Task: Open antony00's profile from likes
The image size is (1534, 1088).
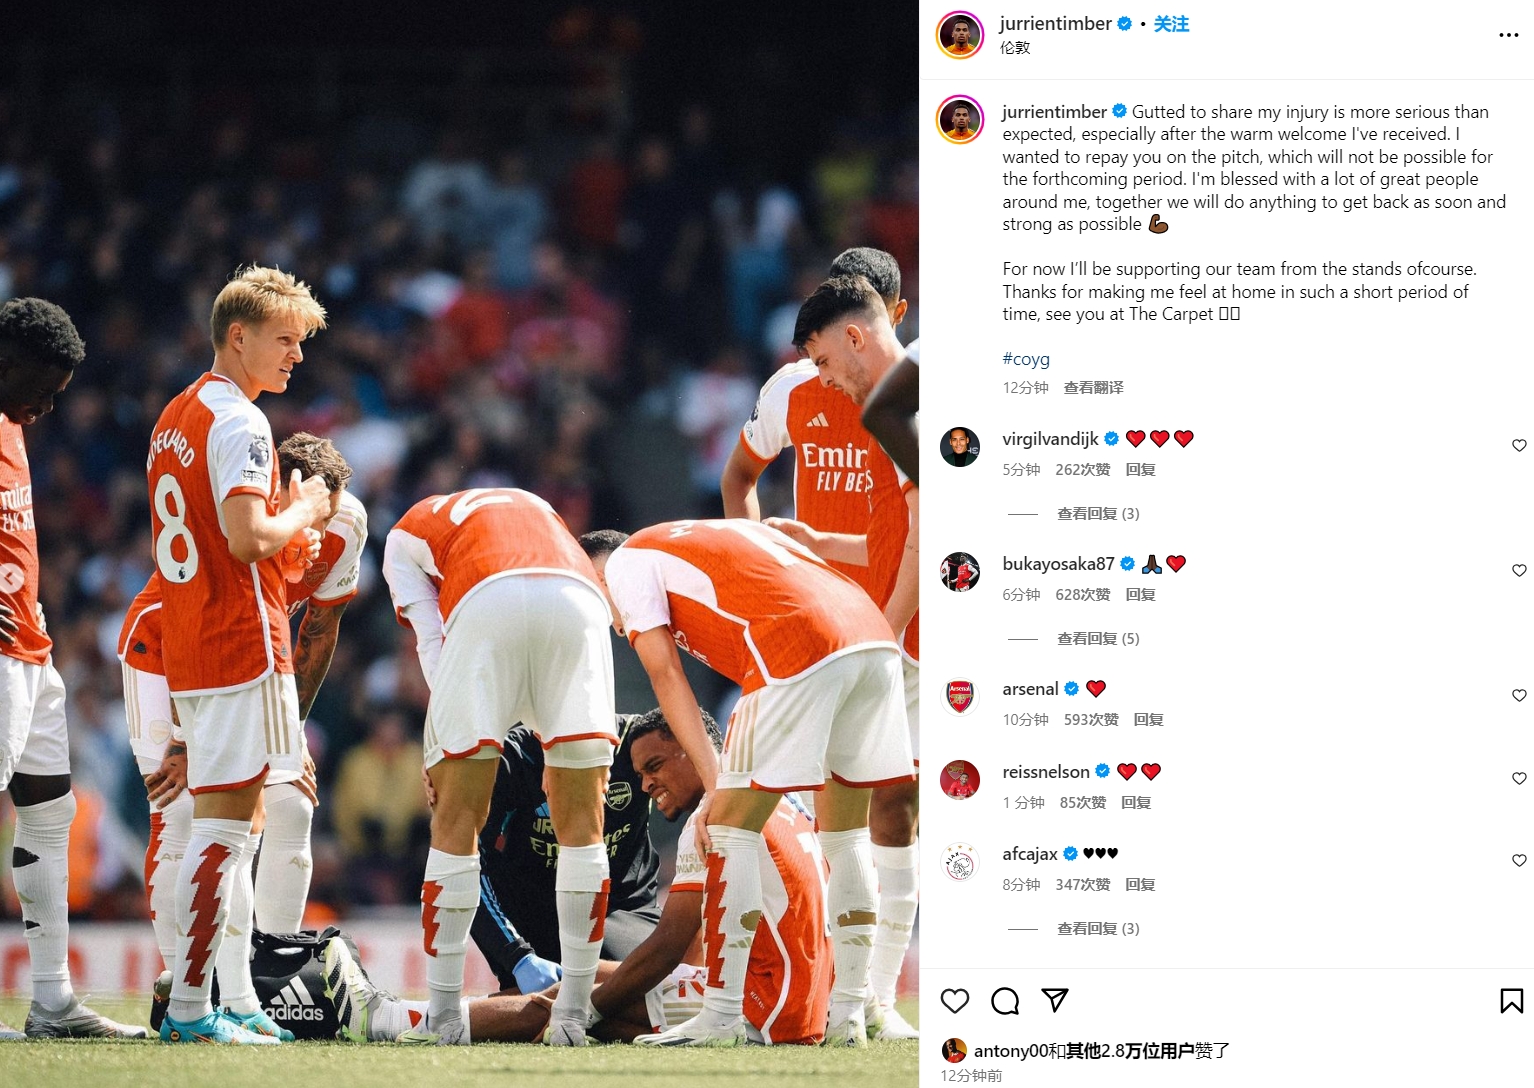Action: coord(1011,1051)
